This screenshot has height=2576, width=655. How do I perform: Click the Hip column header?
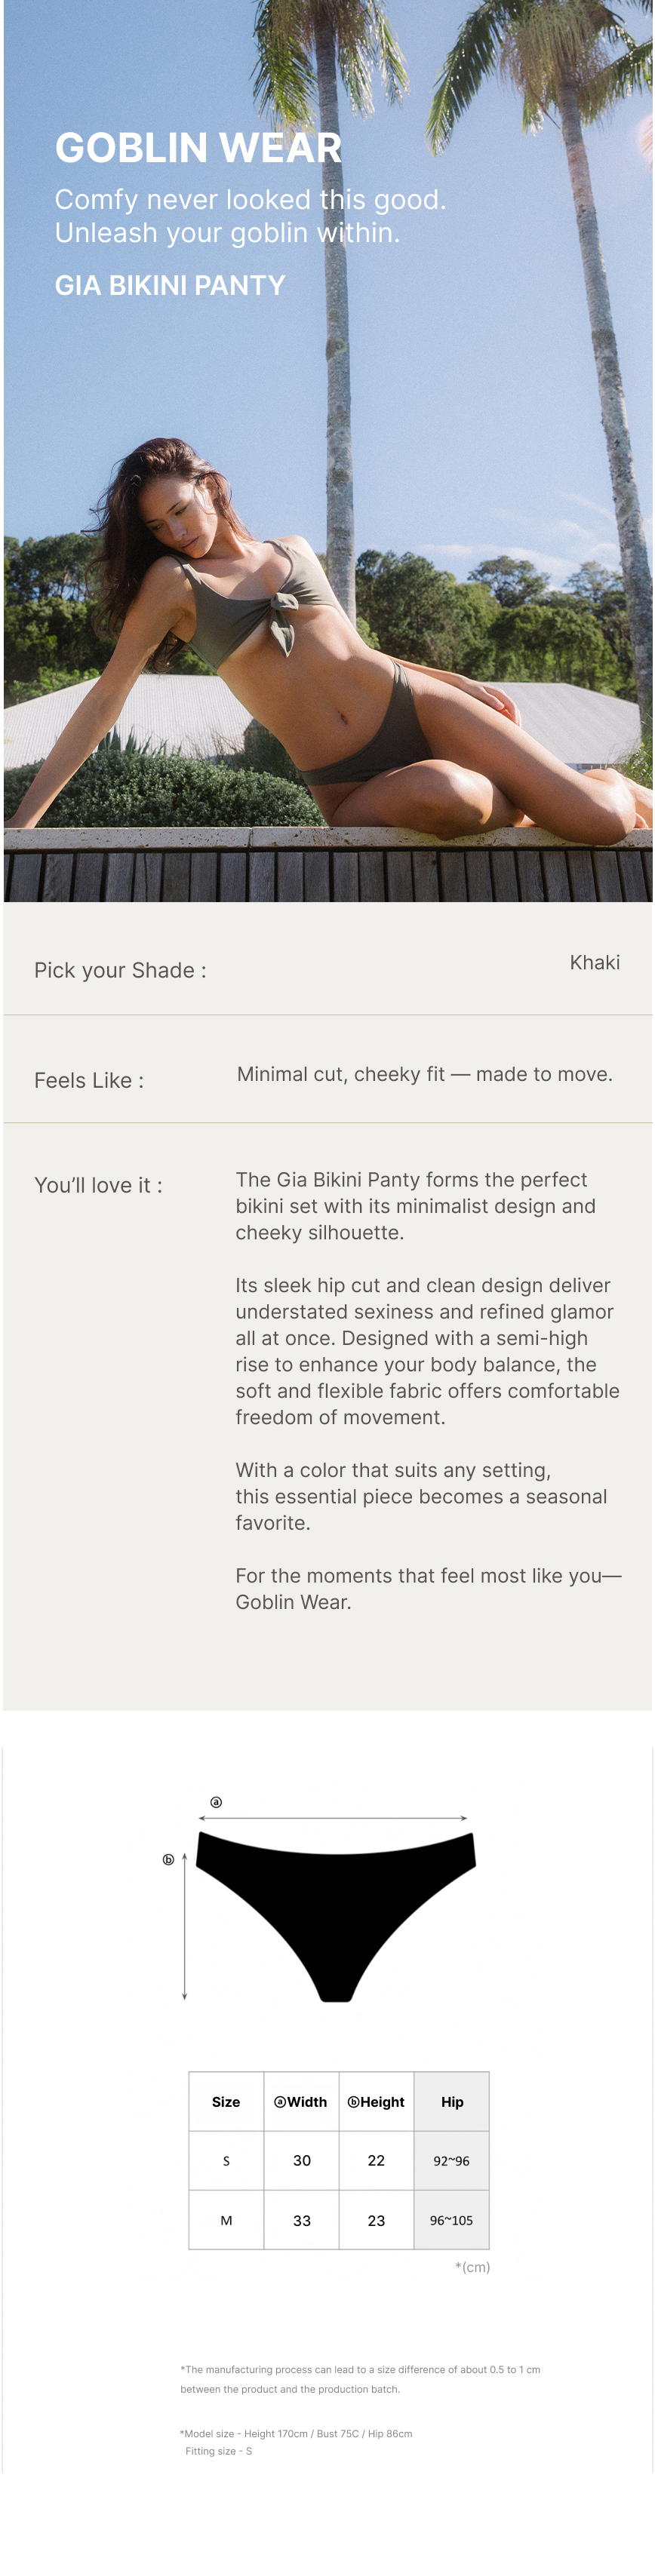click(x=452, y=2101)
